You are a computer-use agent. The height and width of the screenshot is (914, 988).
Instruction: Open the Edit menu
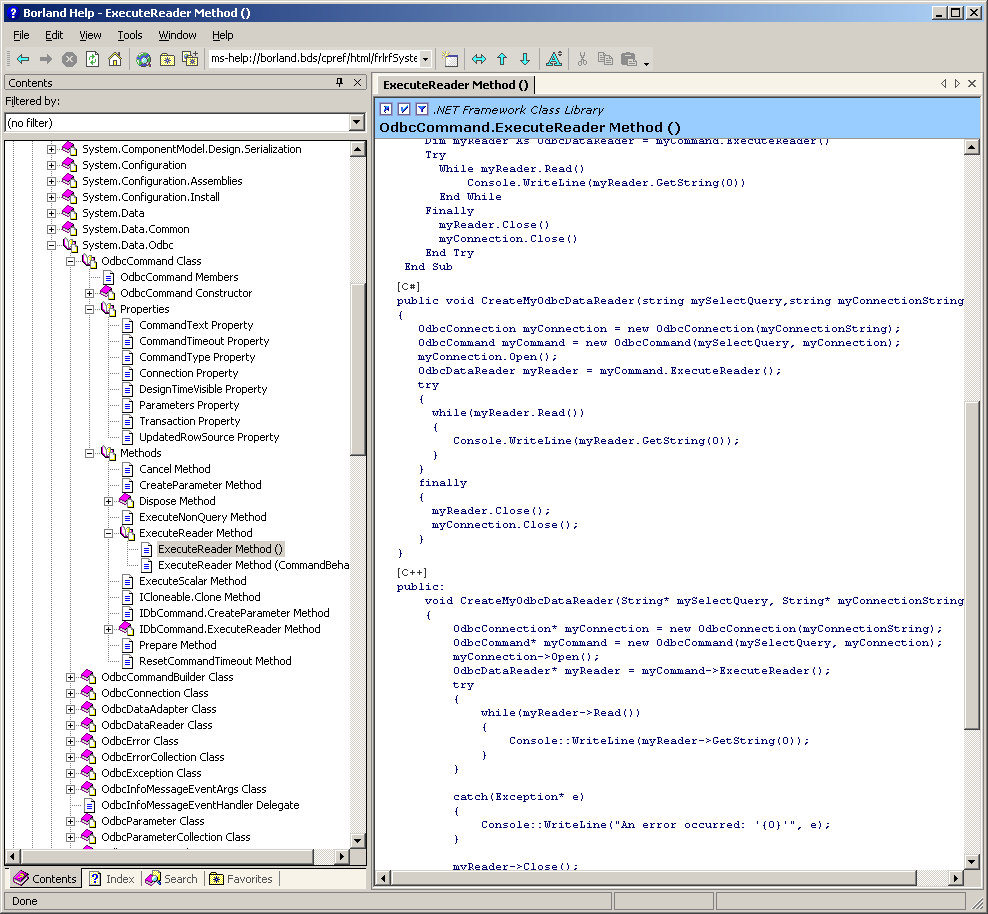[54, 35]
